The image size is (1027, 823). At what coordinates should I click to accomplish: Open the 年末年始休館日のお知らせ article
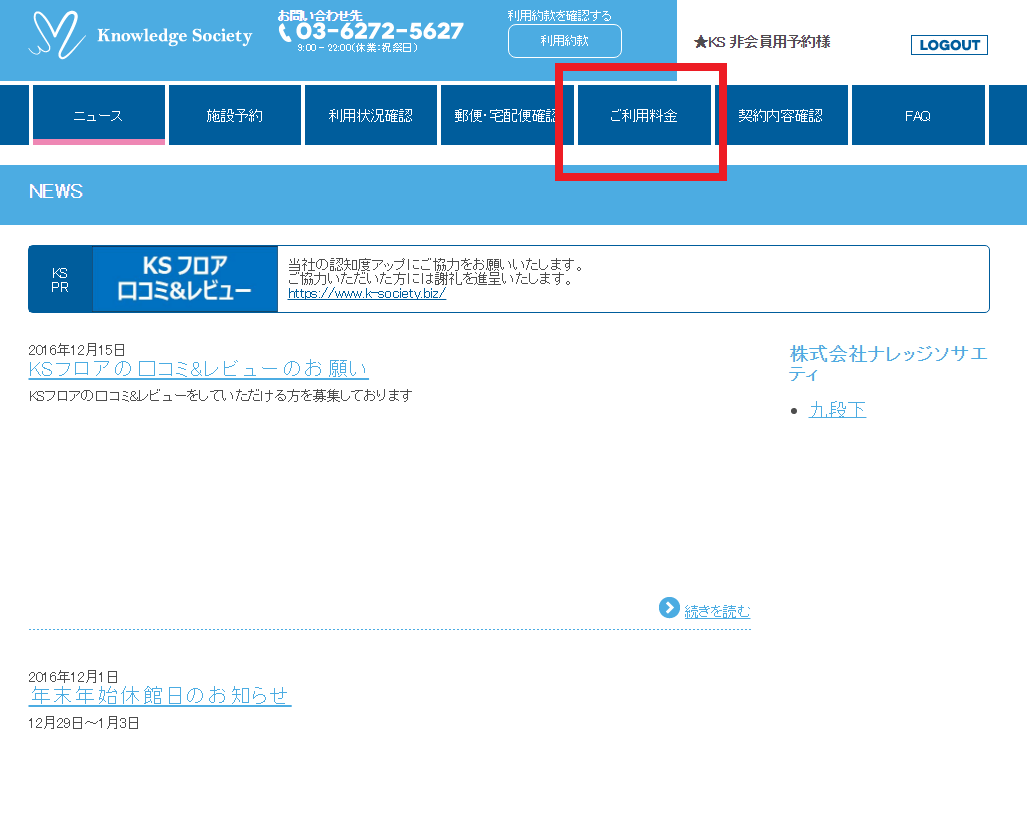tap(160, 695)
